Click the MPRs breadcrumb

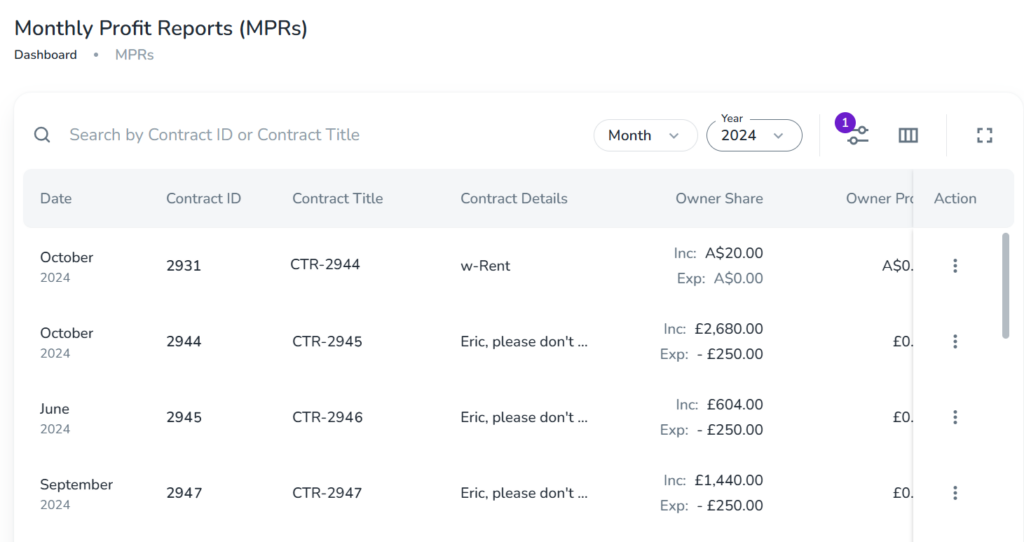click(x=134, y=55)
